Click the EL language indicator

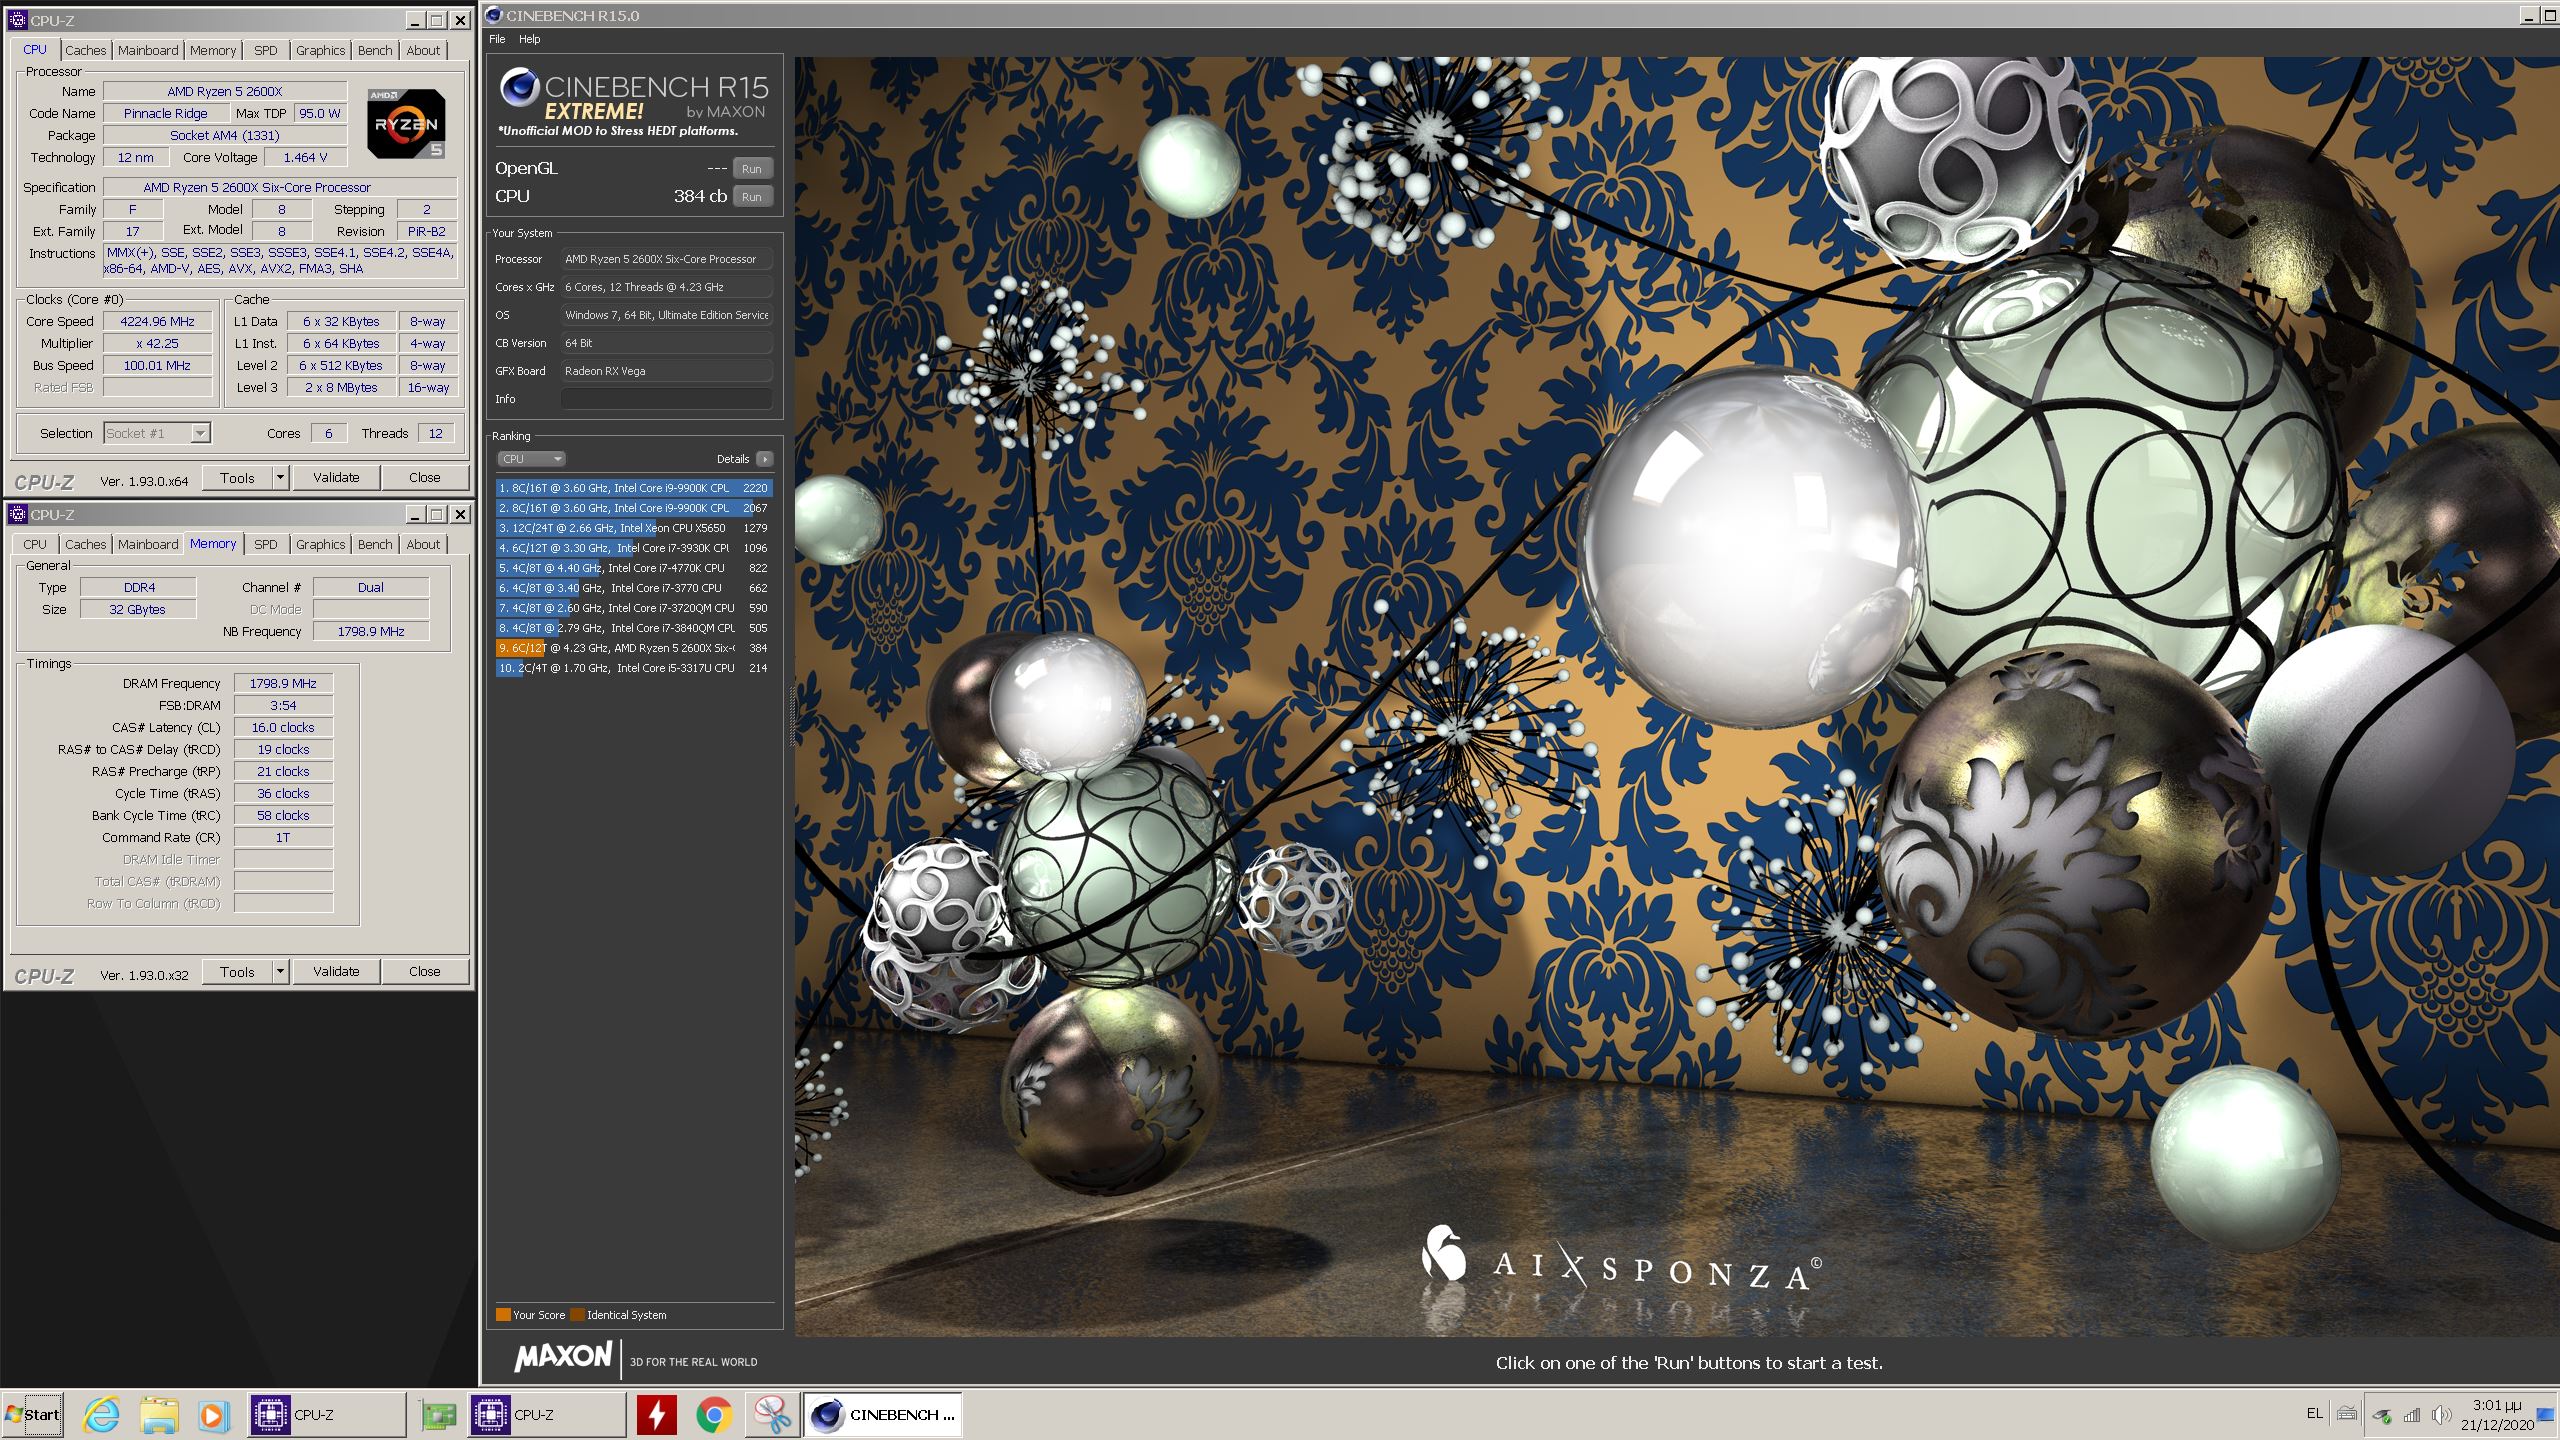pos(2314,1413)
